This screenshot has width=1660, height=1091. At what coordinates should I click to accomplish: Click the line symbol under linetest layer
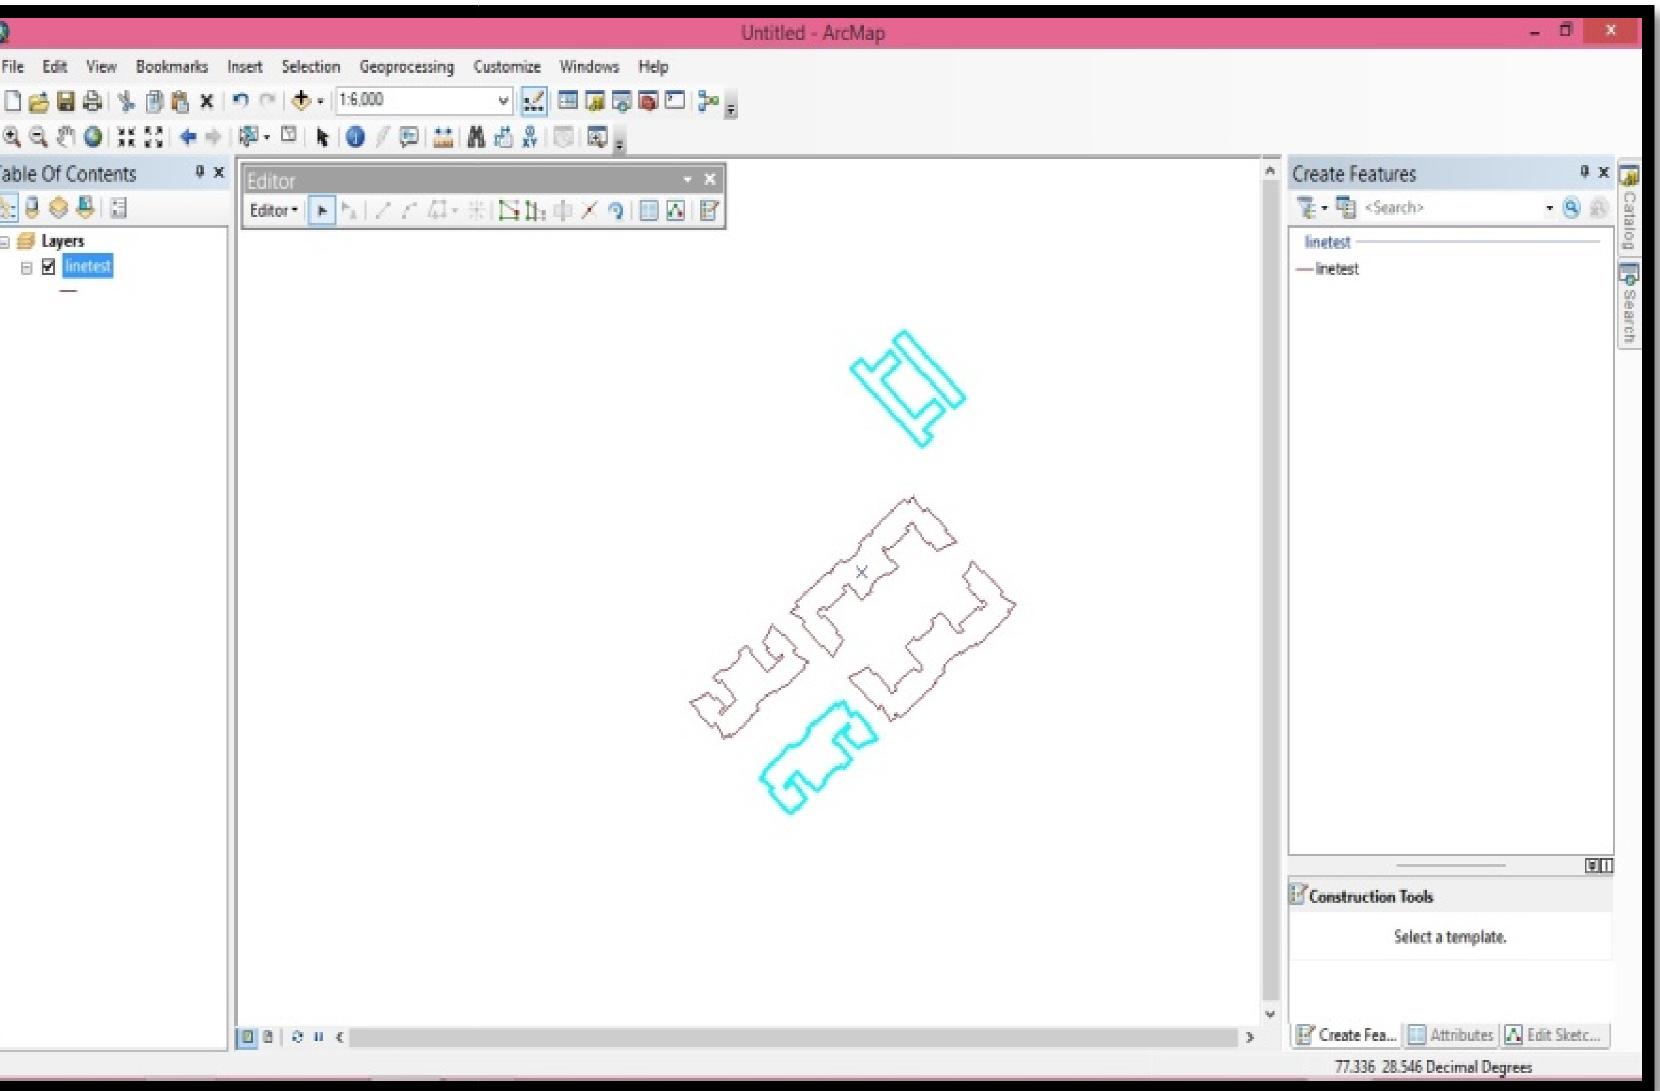coord(68,290)
